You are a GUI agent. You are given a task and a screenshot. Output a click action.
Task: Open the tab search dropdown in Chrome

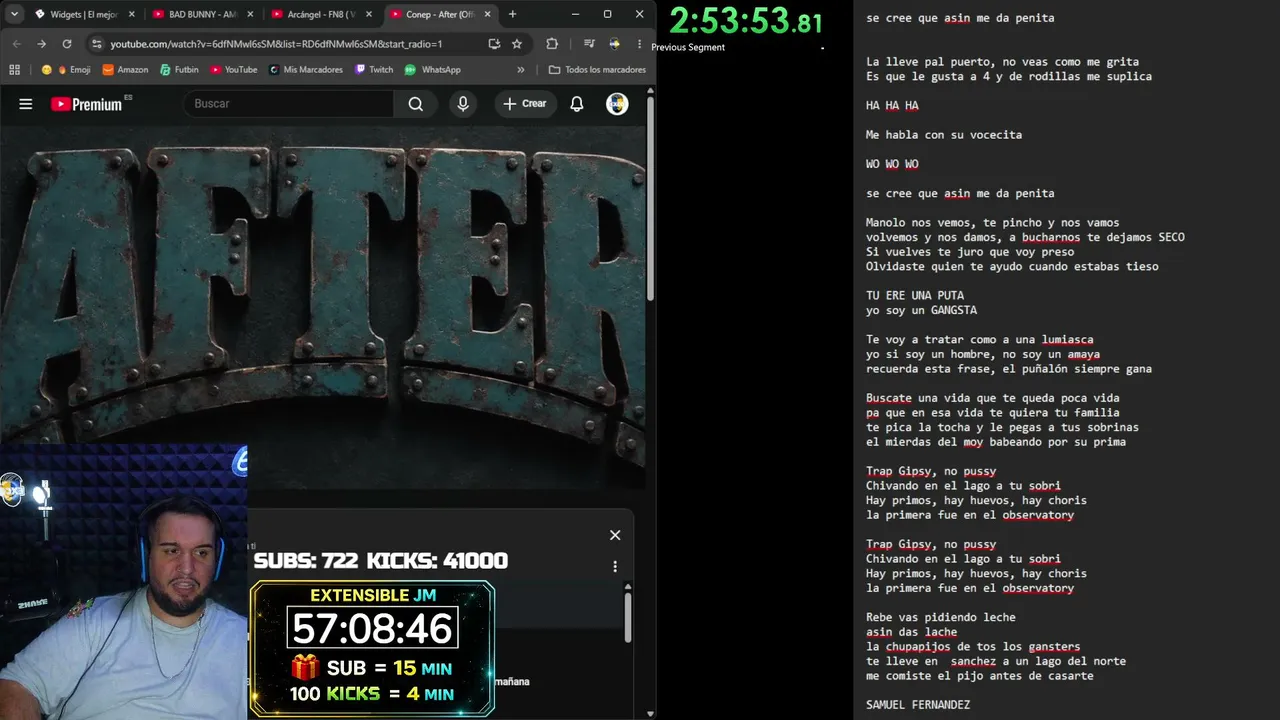click(14, 14)
